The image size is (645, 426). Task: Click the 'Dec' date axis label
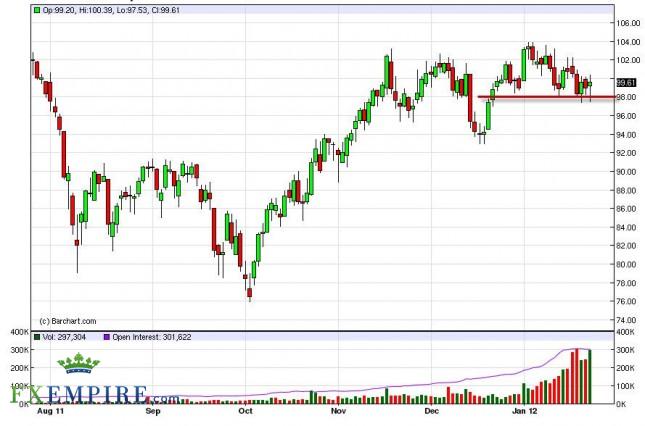point(432,411)
